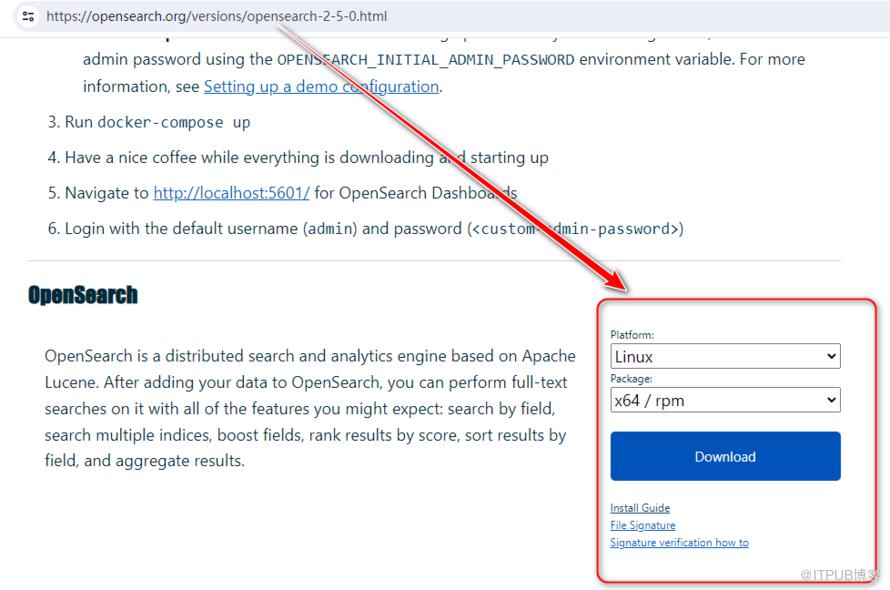Click the Package: field label
The image size is (890, 590).
pos(631,379)
